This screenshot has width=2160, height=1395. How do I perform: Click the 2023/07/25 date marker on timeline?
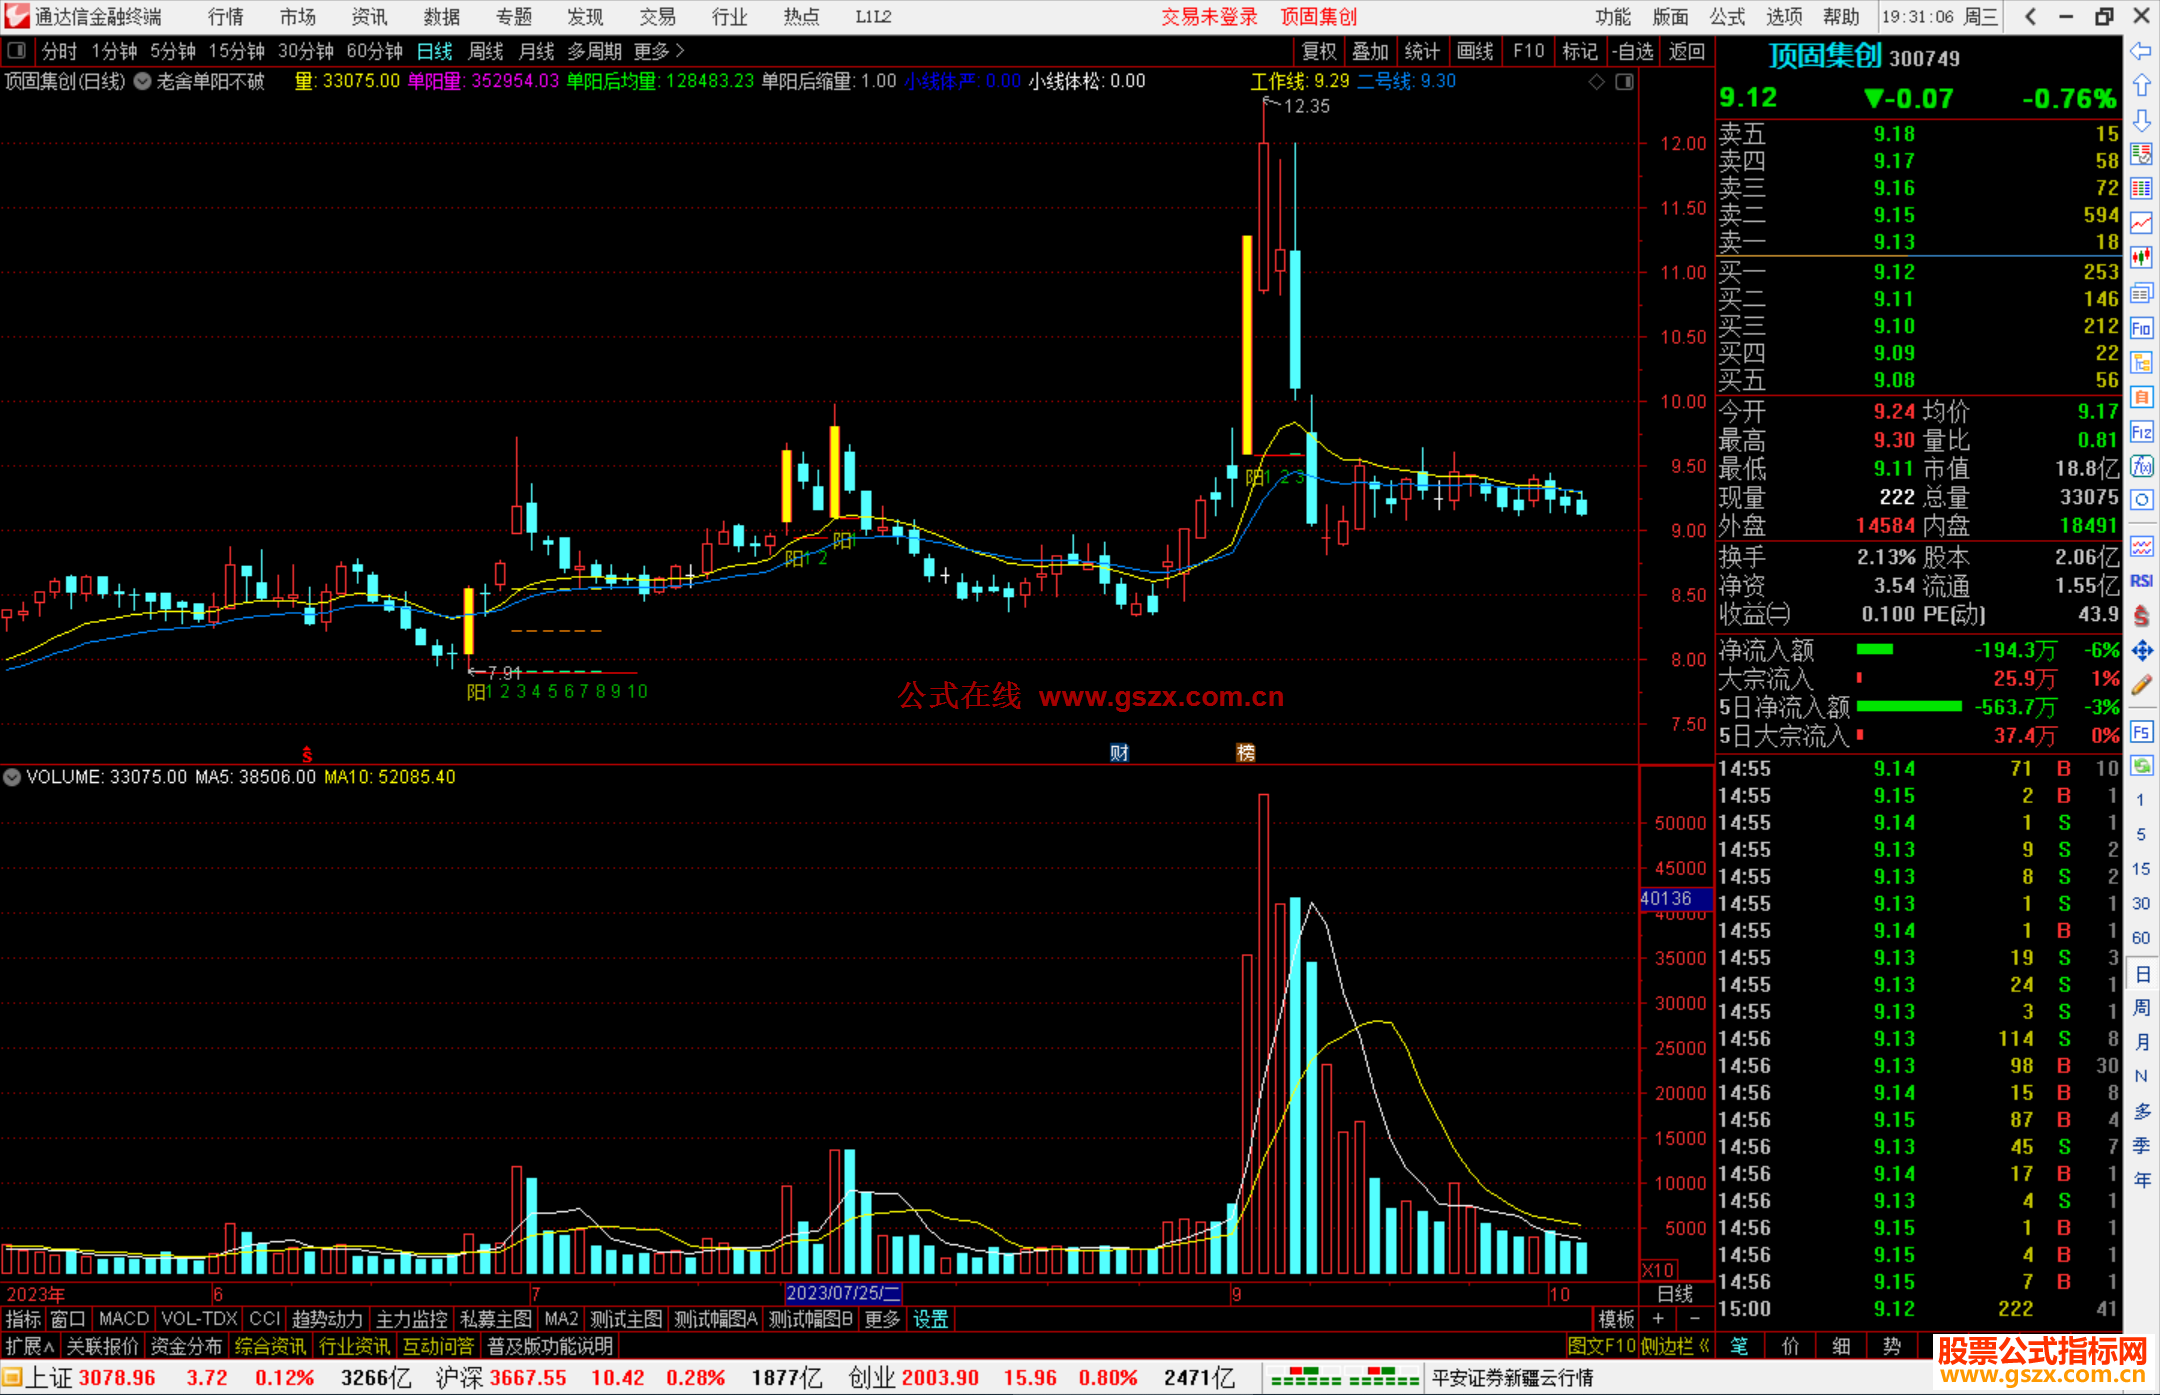(843, 1293)
